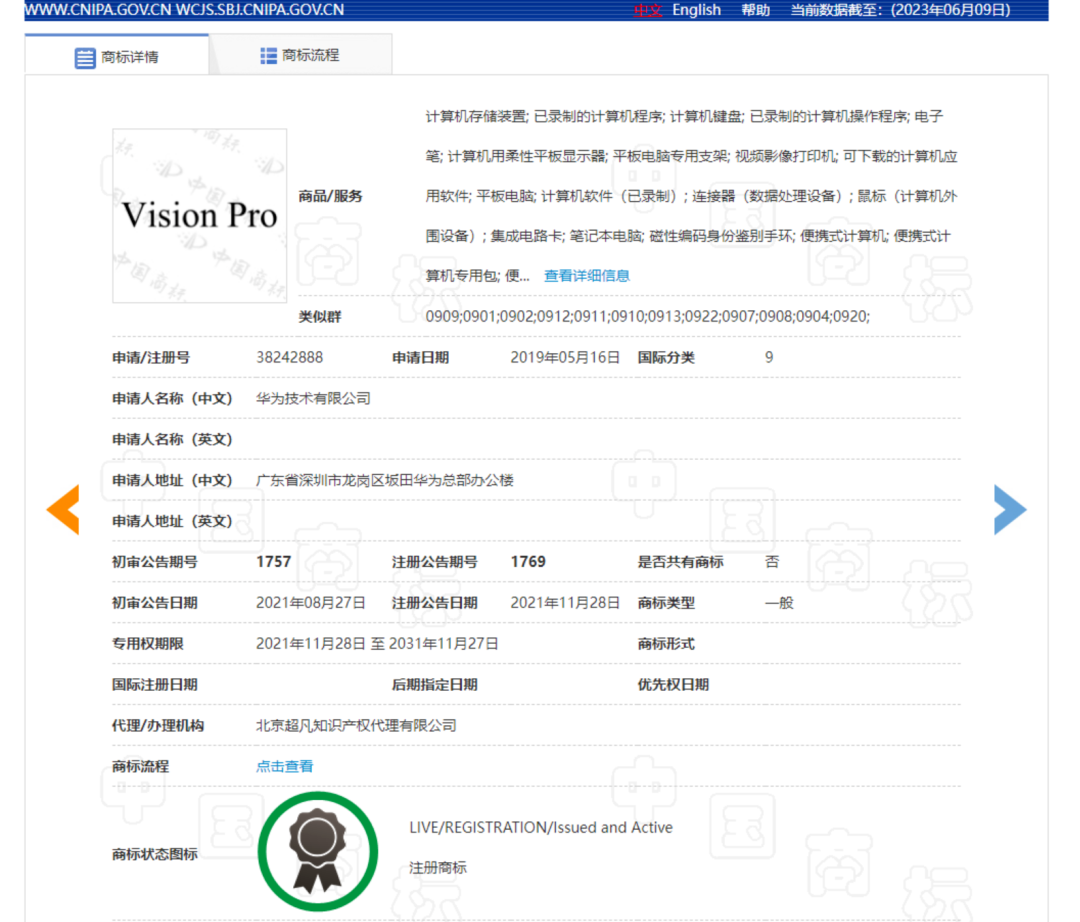This screenshot has width=1080, height=922.
Task: Open the 帮助 help link
Action: pos(756,9)
